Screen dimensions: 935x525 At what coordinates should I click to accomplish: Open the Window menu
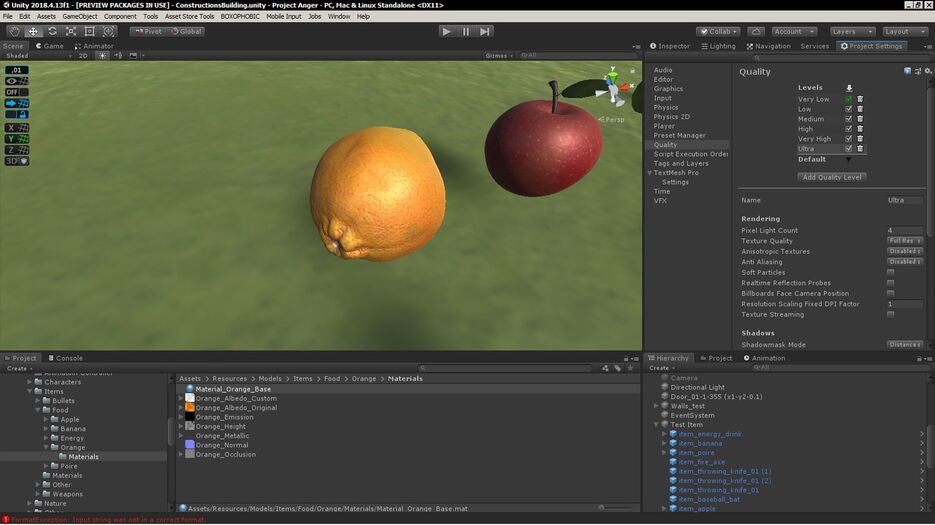coord(339,17)
